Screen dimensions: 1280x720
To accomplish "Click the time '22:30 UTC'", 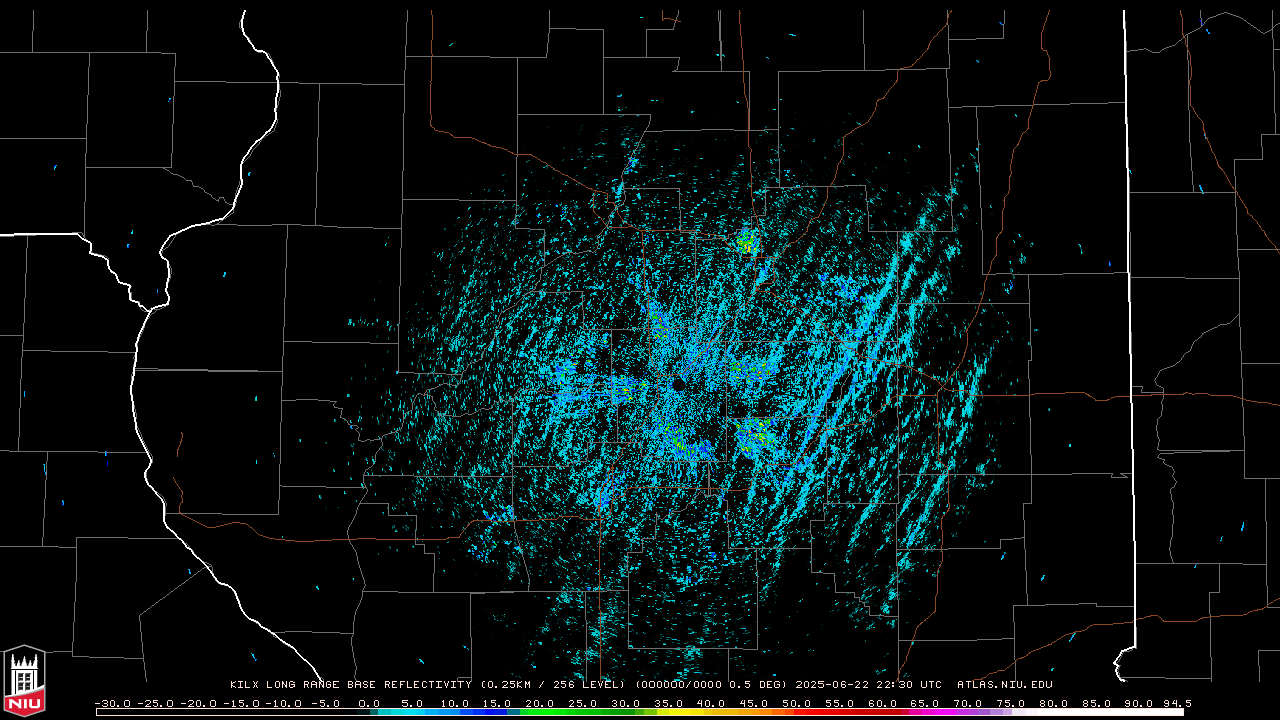I will [x=909, y=685].
